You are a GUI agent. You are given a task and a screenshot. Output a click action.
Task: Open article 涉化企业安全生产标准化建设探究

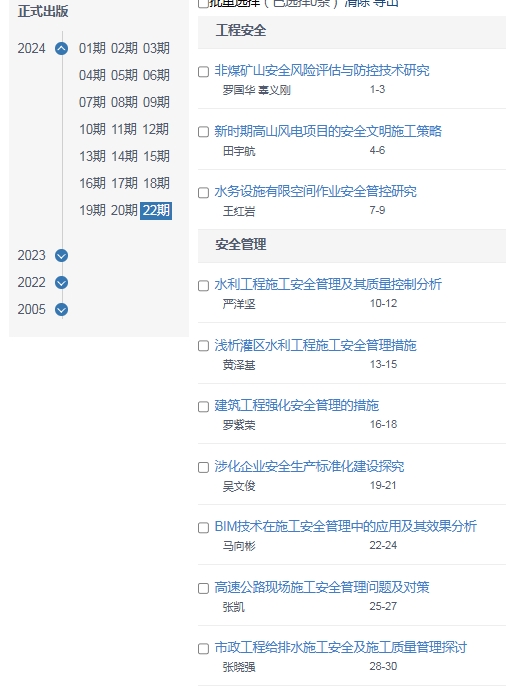[309, 466]
